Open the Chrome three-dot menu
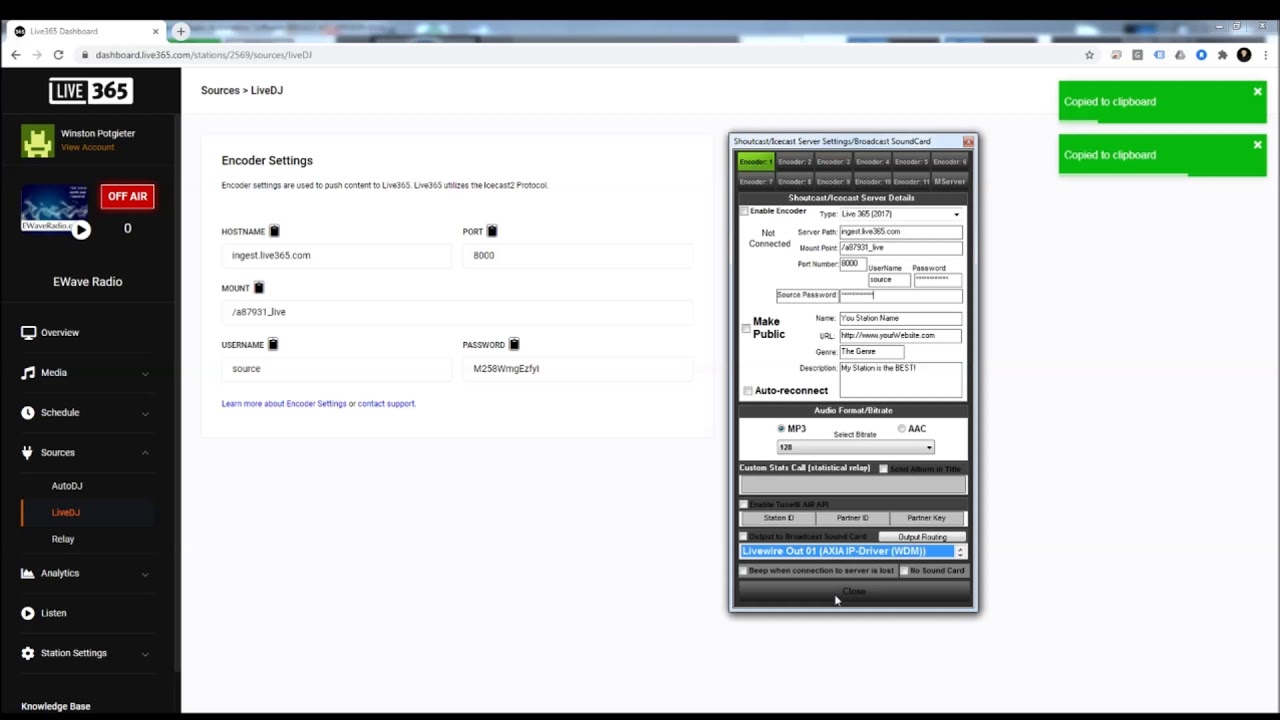 click(x=1265, y=55)
